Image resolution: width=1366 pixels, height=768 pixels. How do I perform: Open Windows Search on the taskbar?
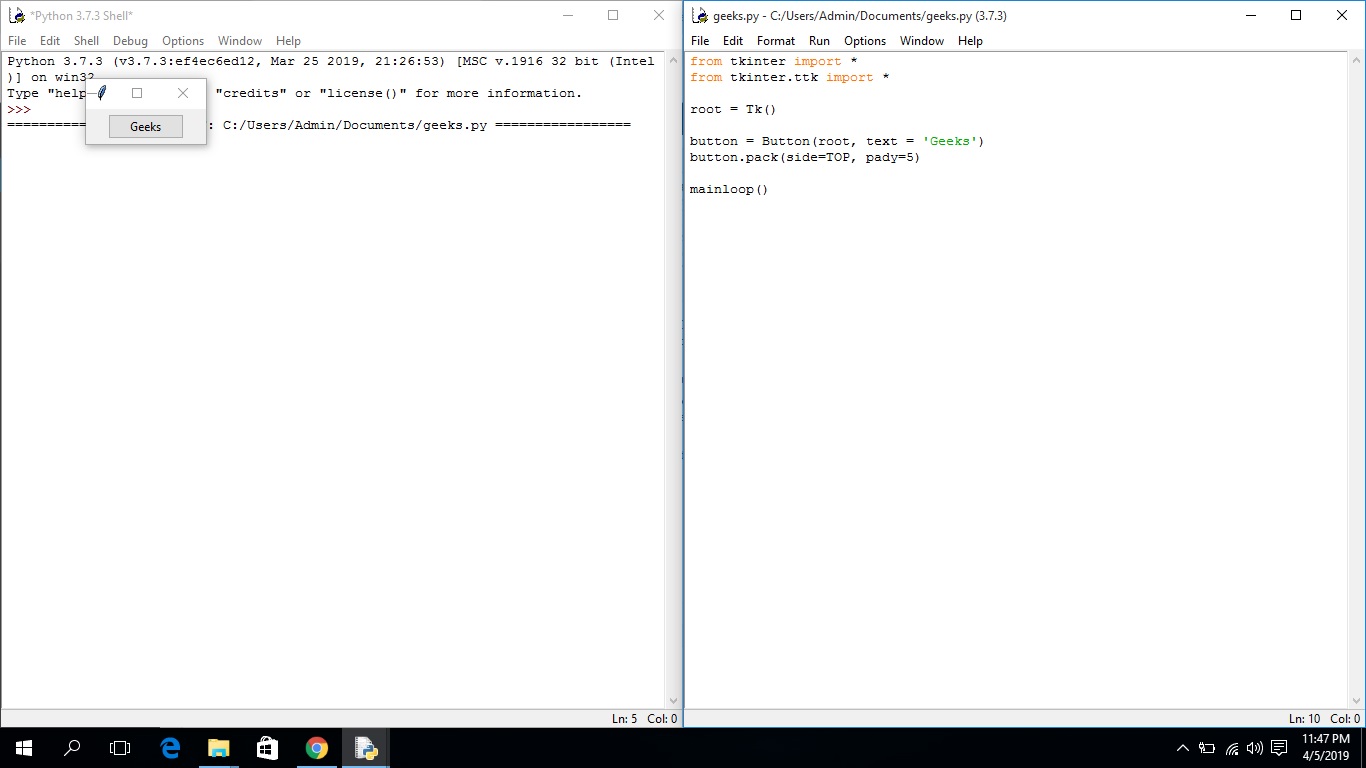tap(72, 747)
